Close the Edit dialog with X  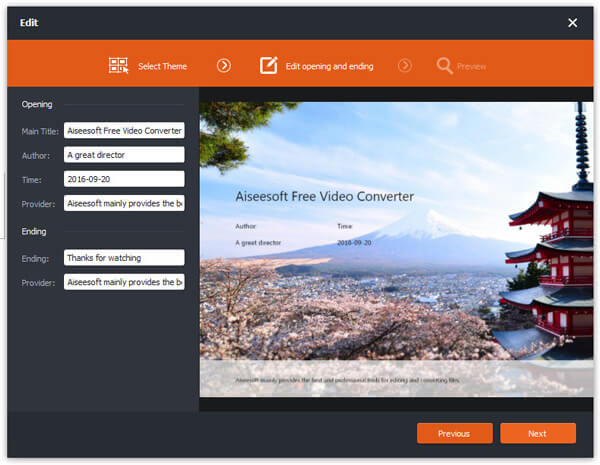coord(572,23)
